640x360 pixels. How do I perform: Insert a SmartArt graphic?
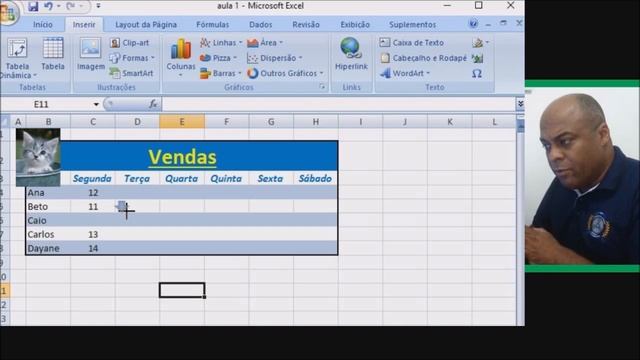click(131, 73)
